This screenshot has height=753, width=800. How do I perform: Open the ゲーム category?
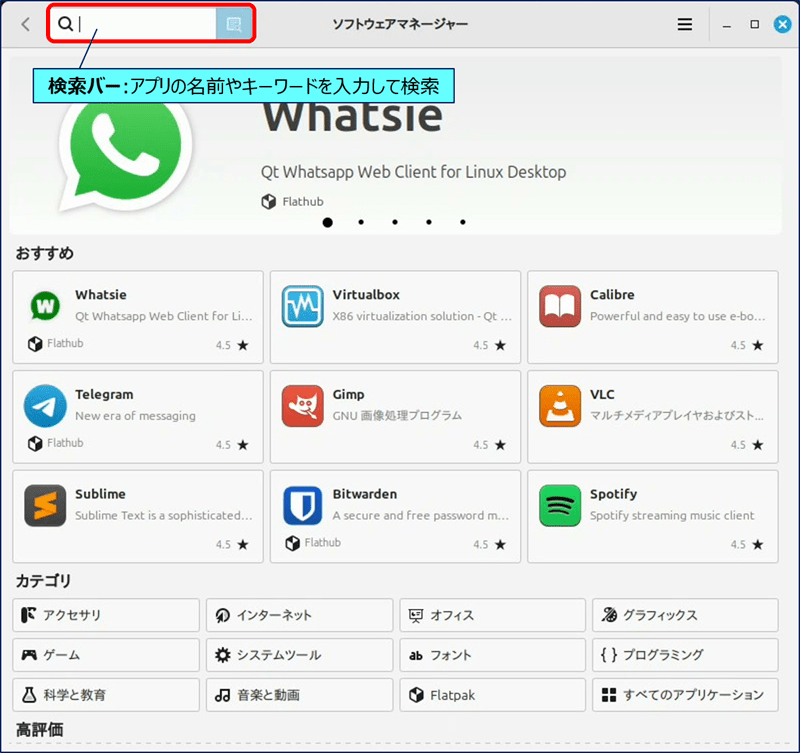click(x=106, y=655)
